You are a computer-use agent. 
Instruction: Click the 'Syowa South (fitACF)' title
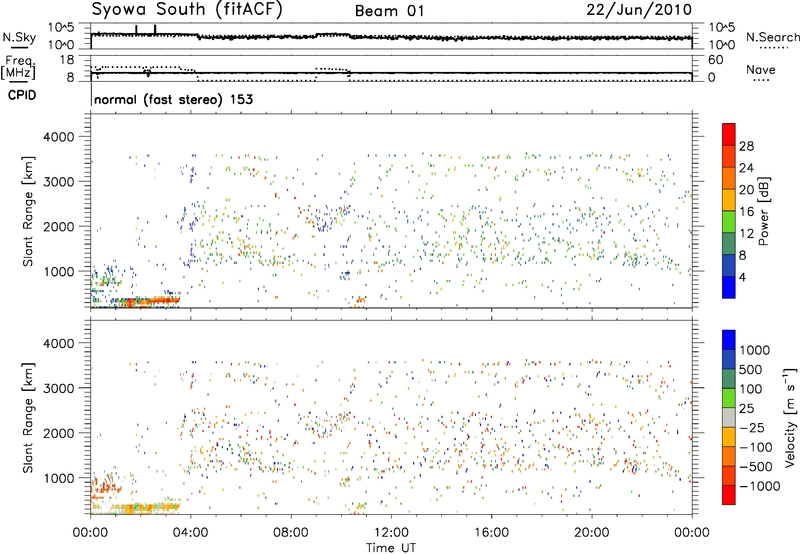tap(187, 9)
